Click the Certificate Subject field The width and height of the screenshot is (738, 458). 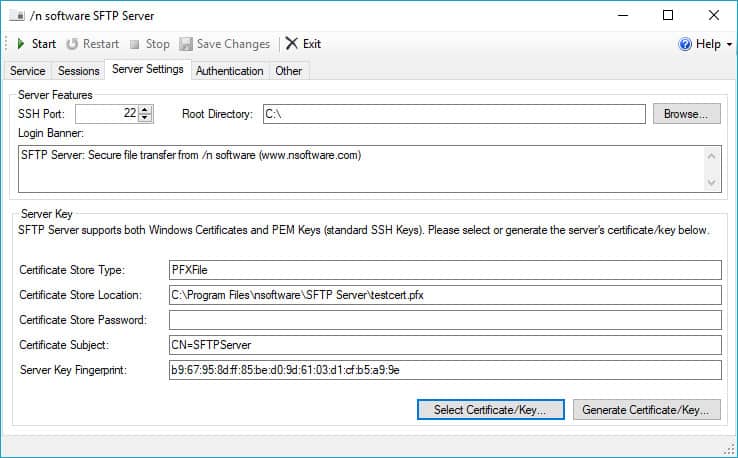pyautogui.click(x=445, y=345)
